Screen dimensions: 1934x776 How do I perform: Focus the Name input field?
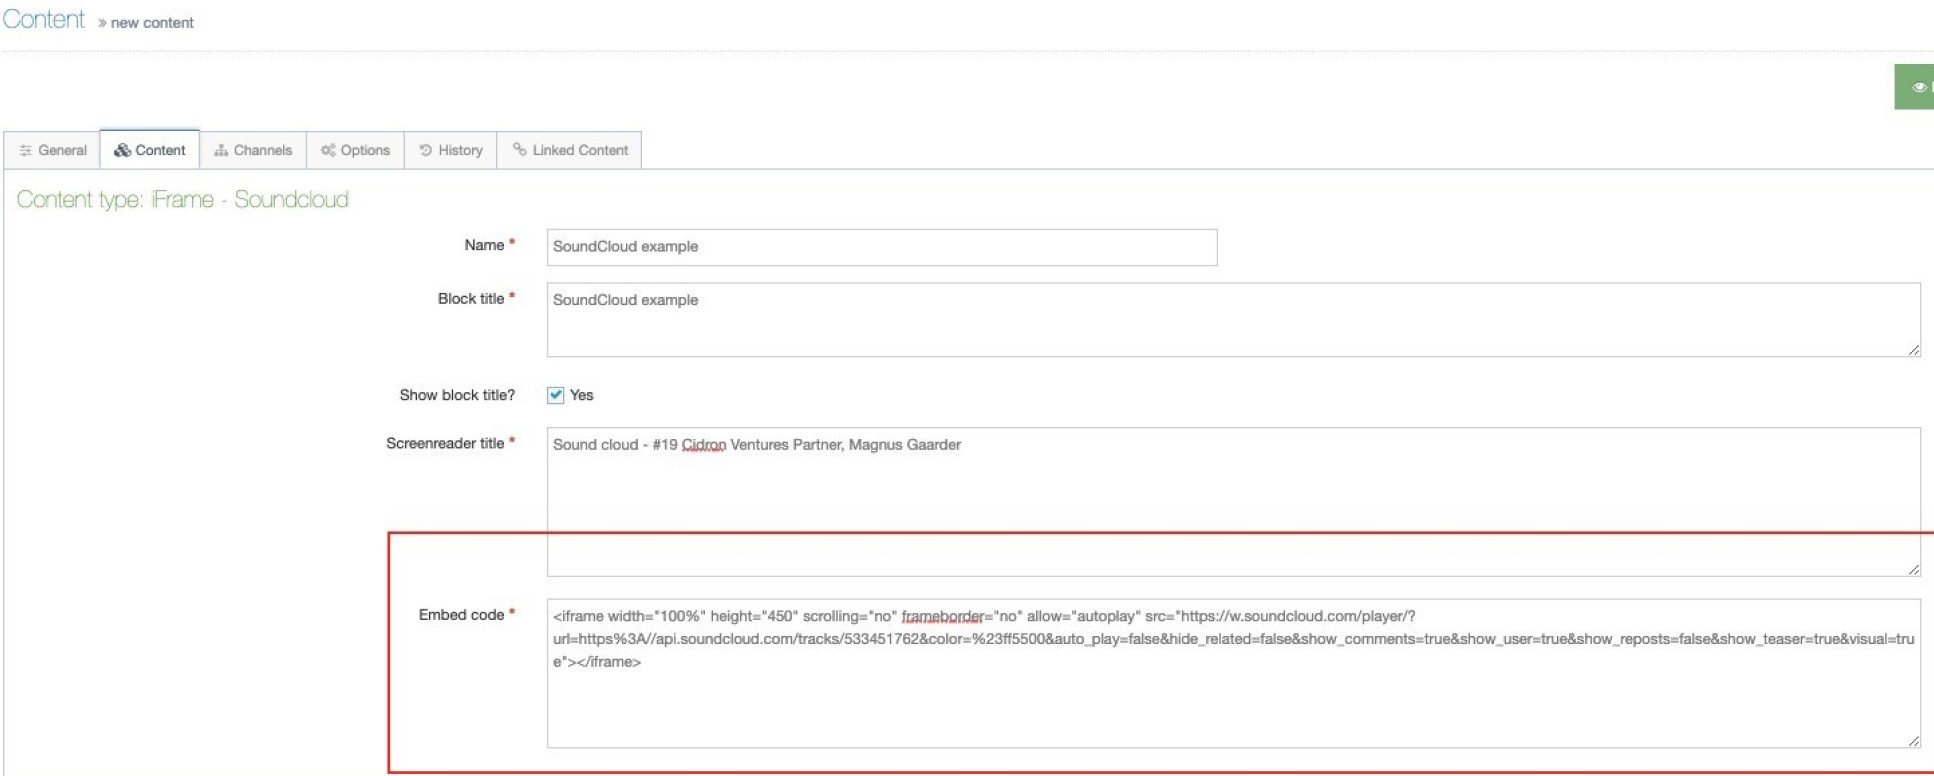881,247
